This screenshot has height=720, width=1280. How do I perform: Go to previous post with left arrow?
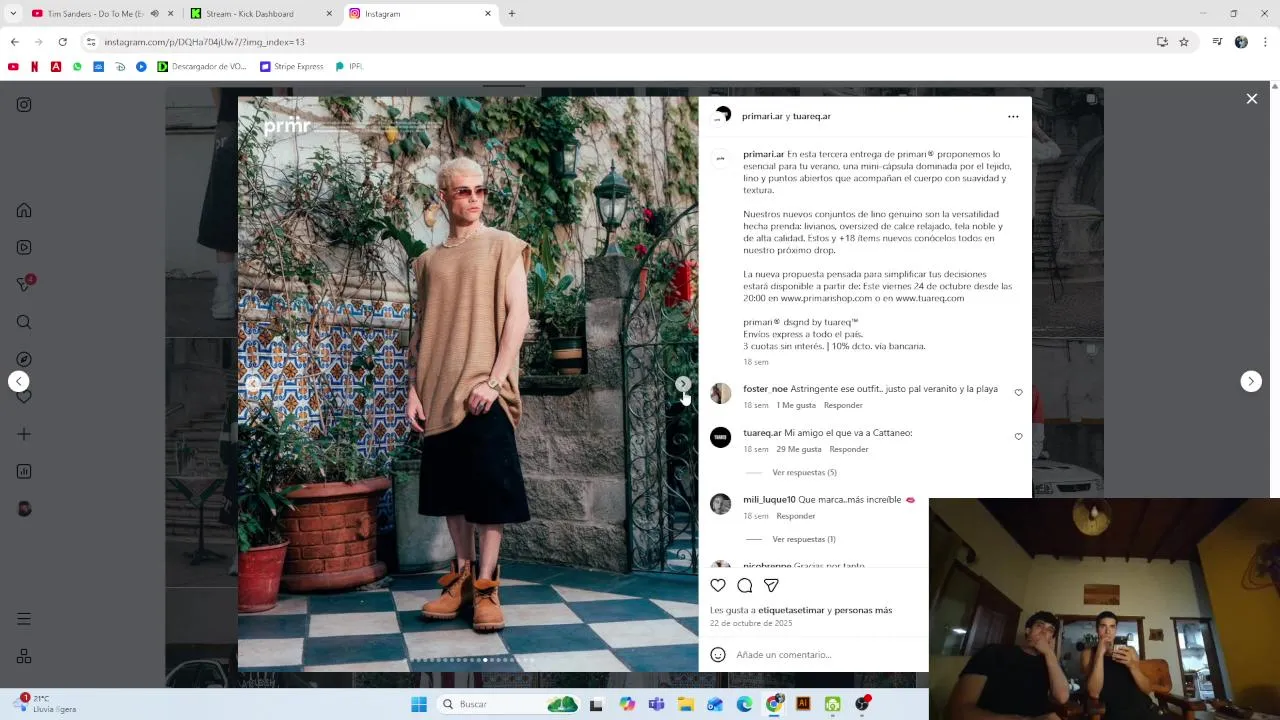pos(18,381)
